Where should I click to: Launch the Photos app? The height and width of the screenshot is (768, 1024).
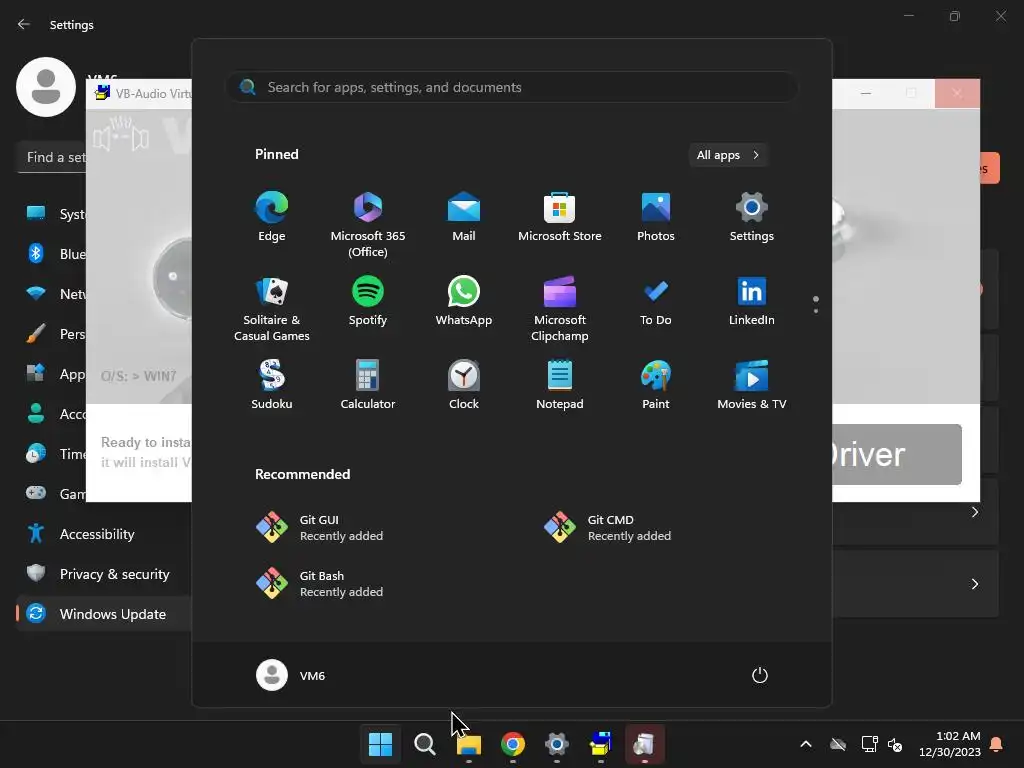click(x=656, y=217)
